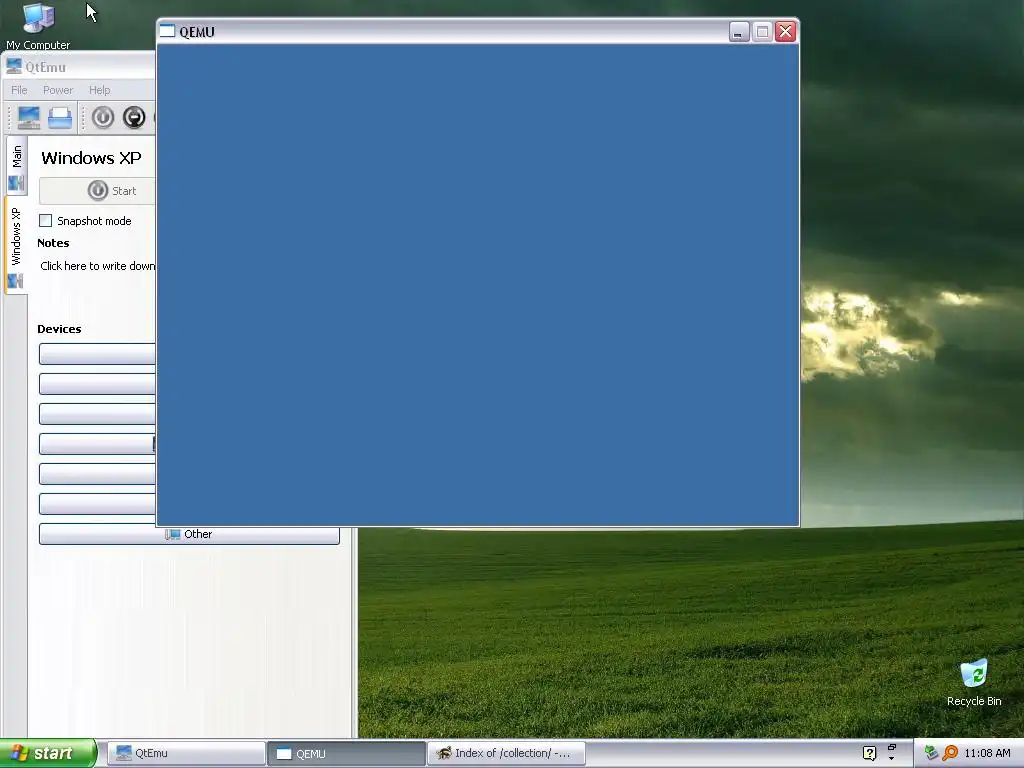Select the Windows XP vertical tab
Image resolution: width=1024 pixels, height=768 pixels.
tap(16, 246)
